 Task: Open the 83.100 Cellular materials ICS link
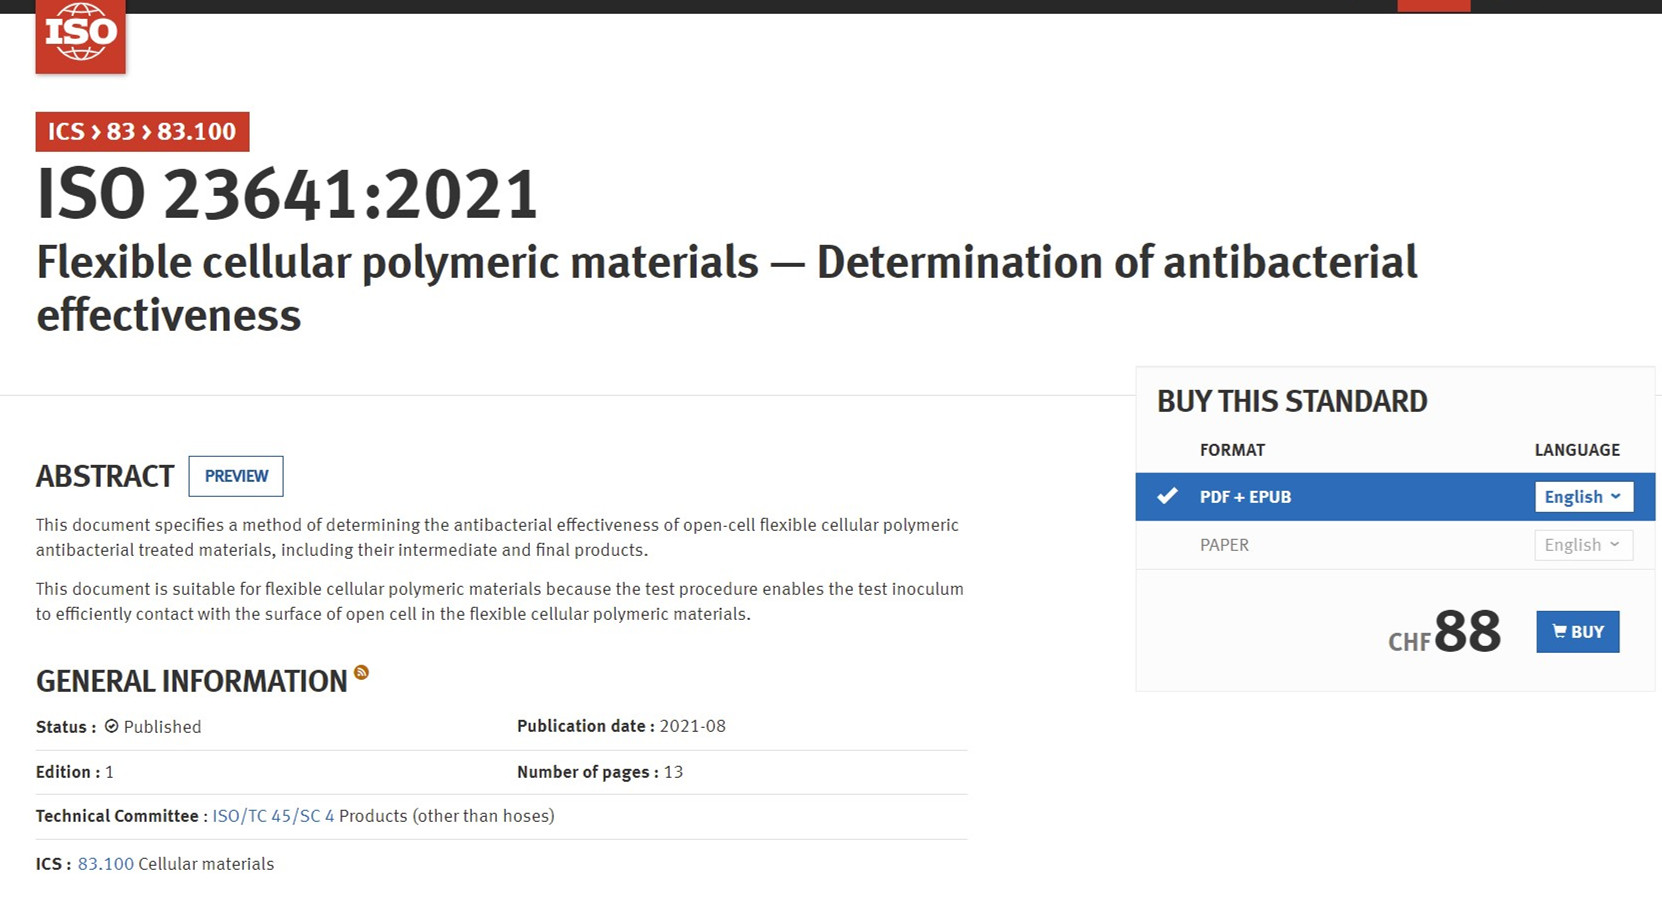(x=105, y=864)
